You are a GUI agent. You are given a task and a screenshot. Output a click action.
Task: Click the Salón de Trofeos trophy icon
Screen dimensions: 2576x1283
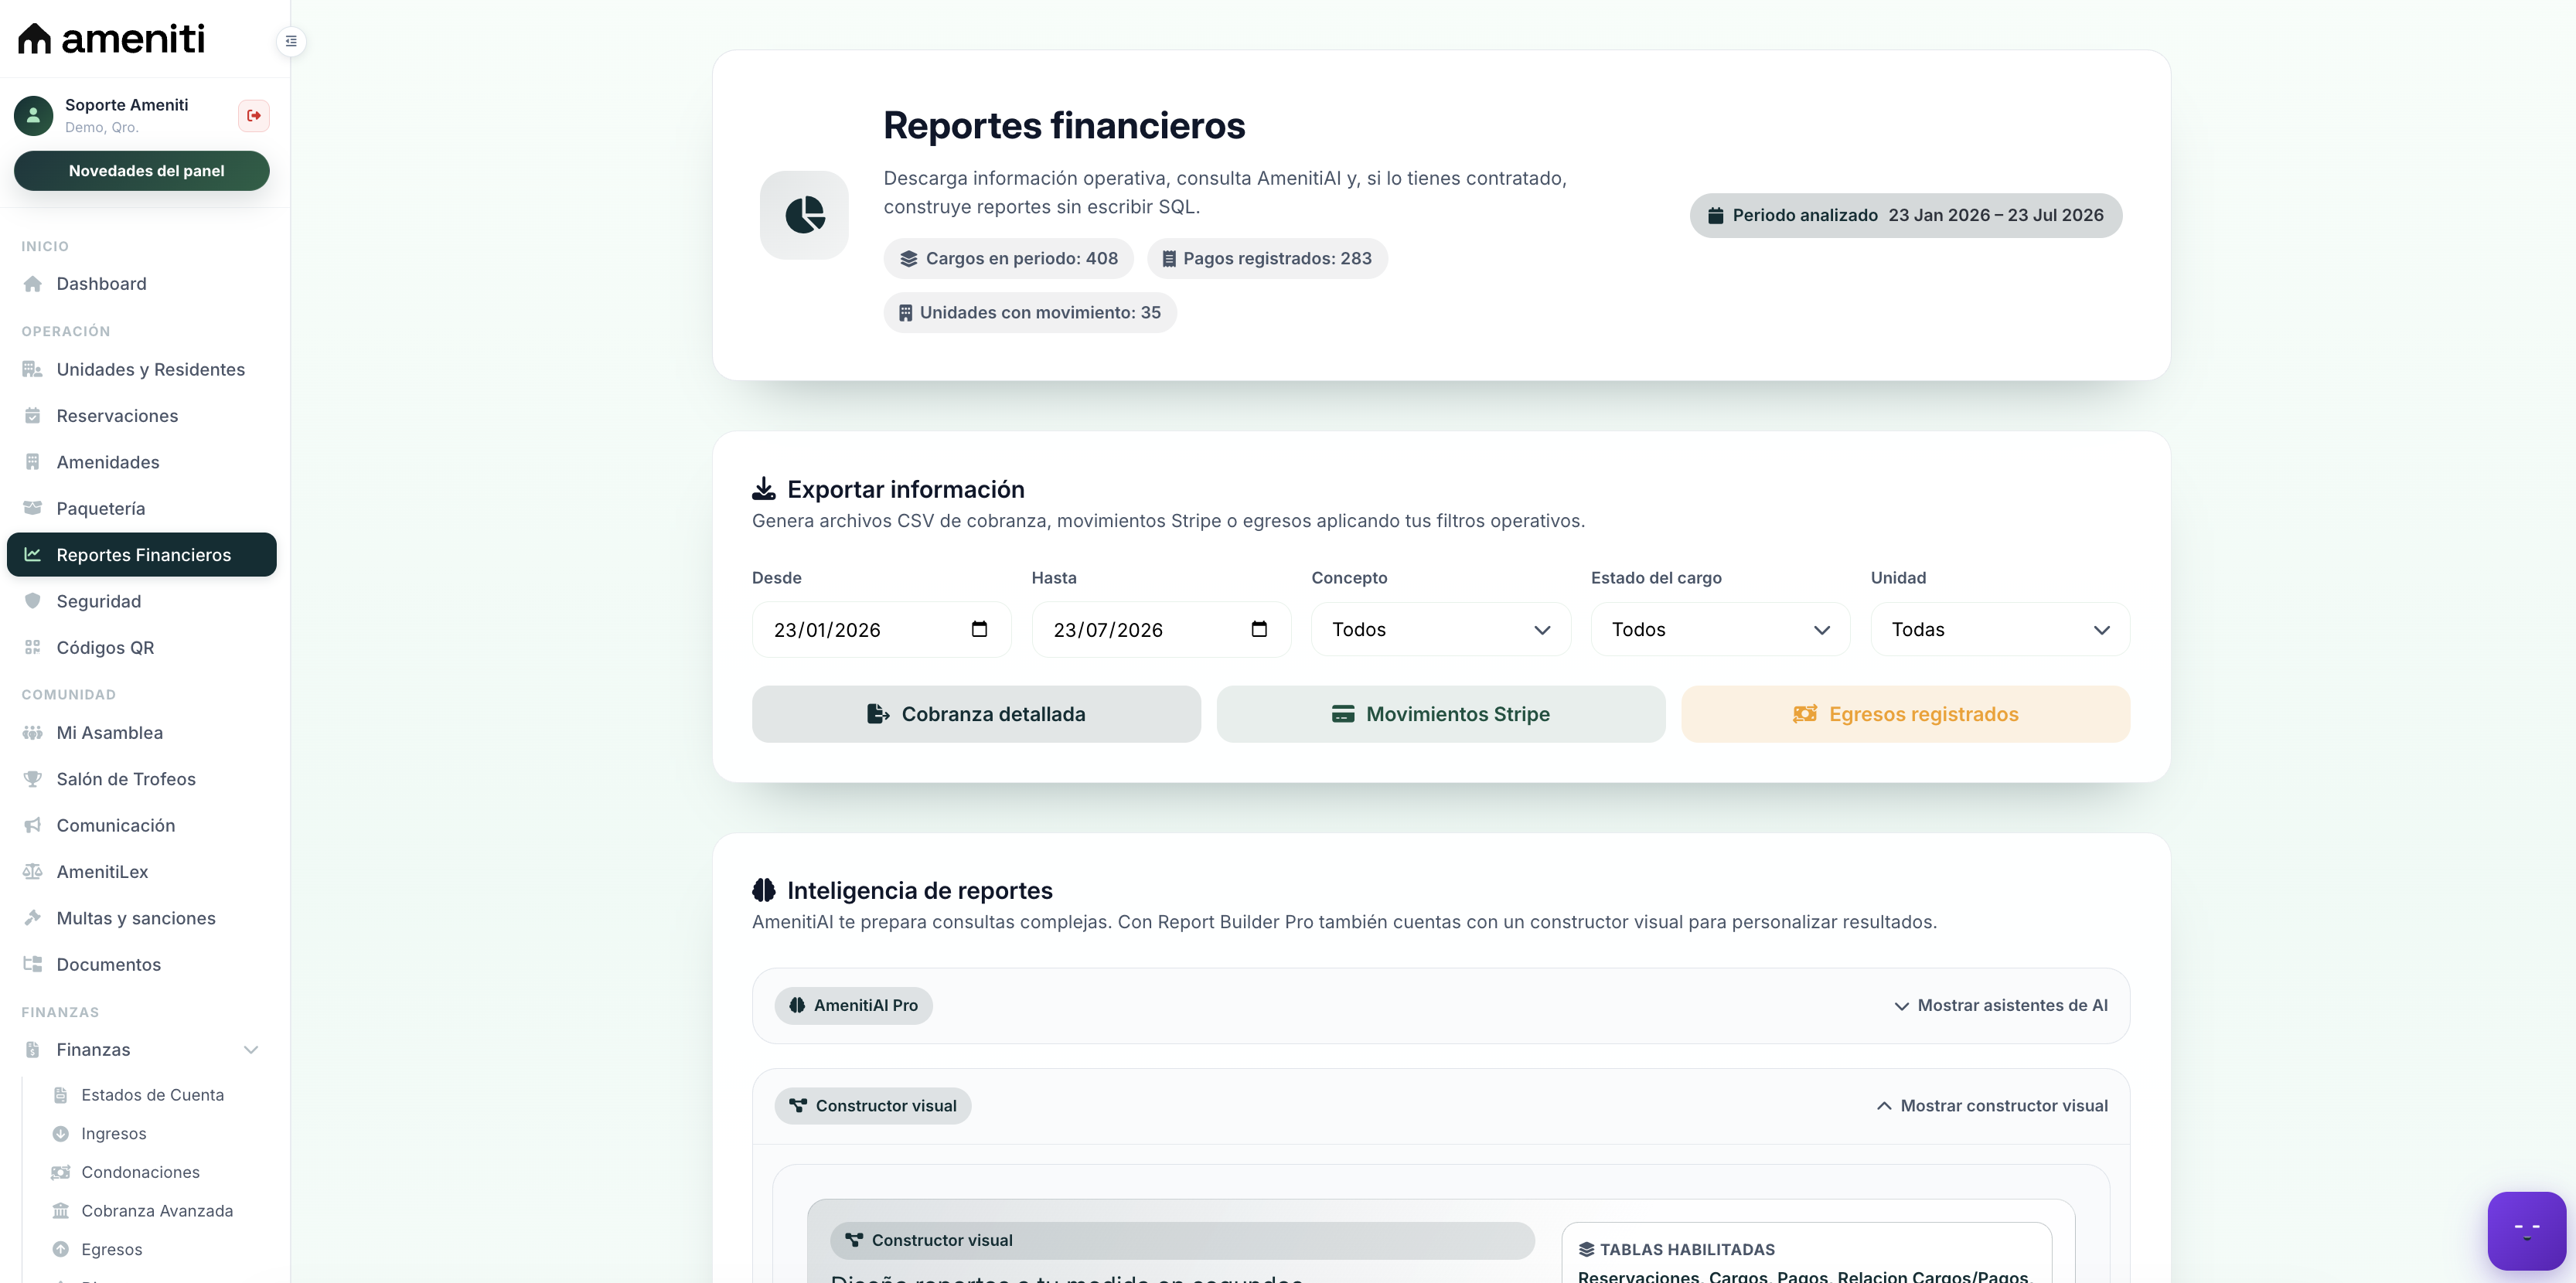(33, 779)
